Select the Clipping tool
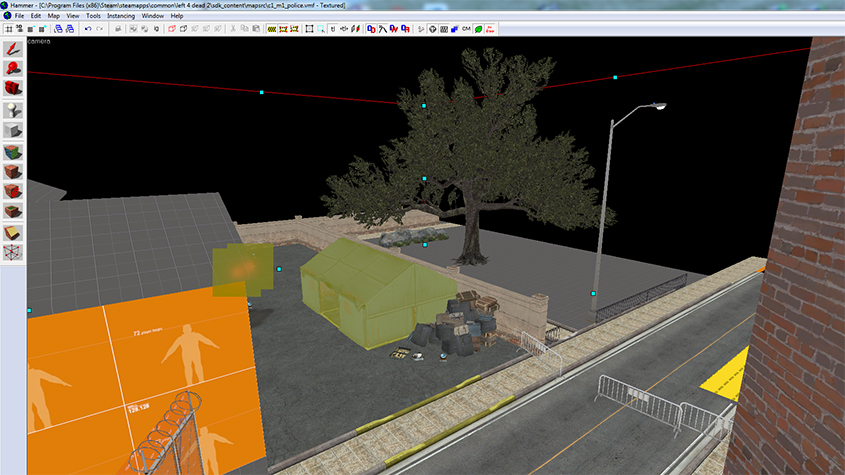Screen dimensions: 845x475 tap(13, 233)
